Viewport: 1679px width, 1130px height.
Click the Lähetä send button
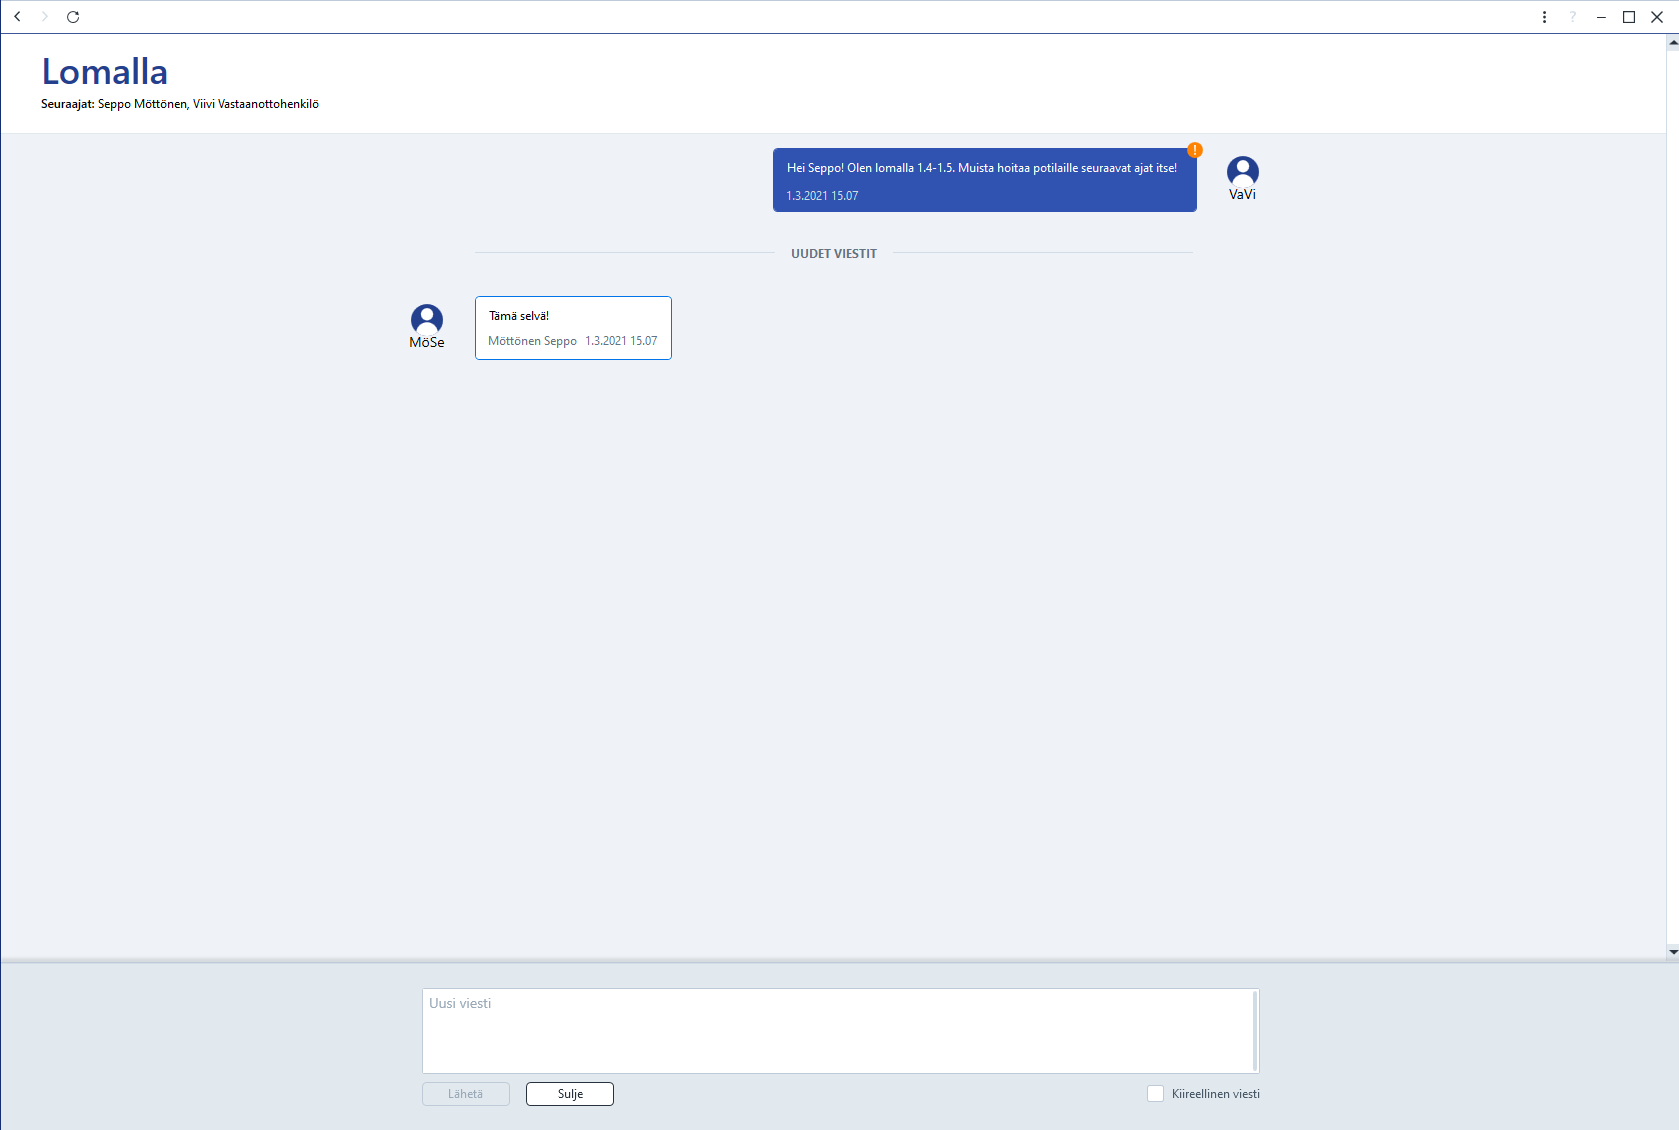pyautogui.click(x=466, y=1094)
